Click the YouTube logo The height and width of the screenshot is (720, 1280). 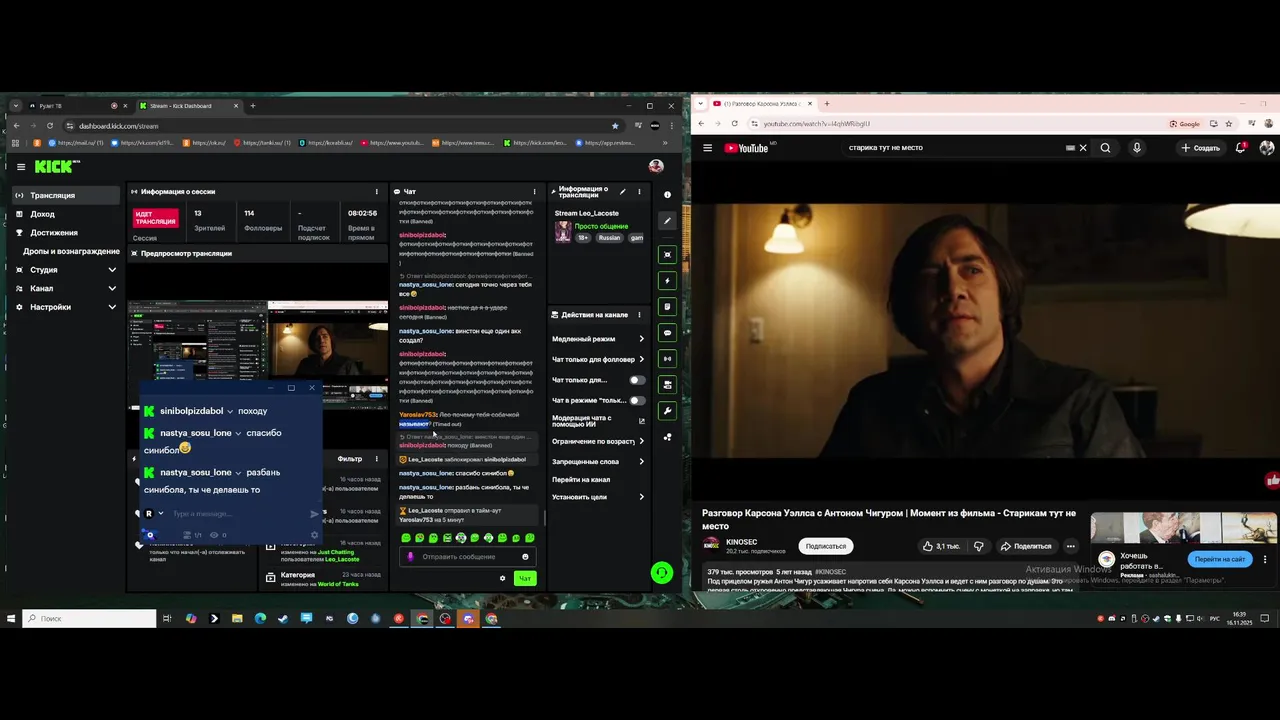click(746, 148)
